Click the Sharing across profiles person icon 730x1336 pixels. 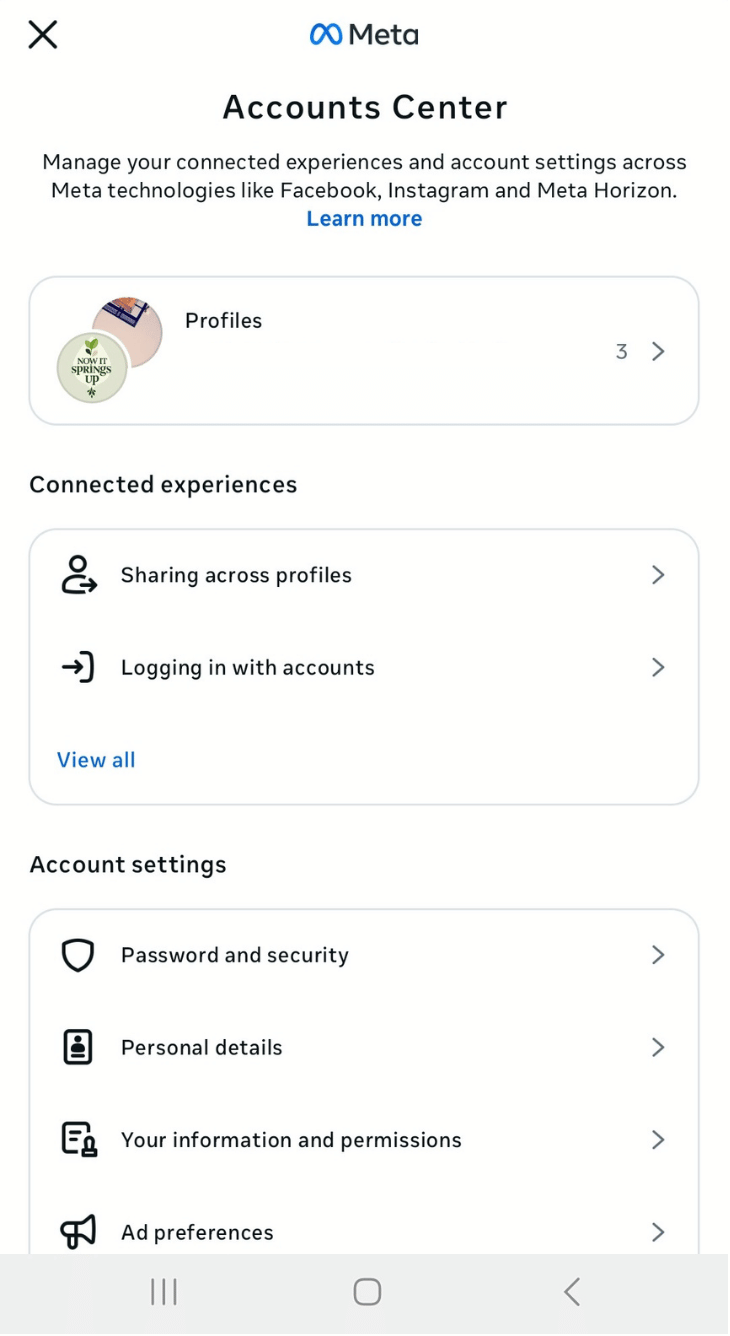click(x=78, y=575)
